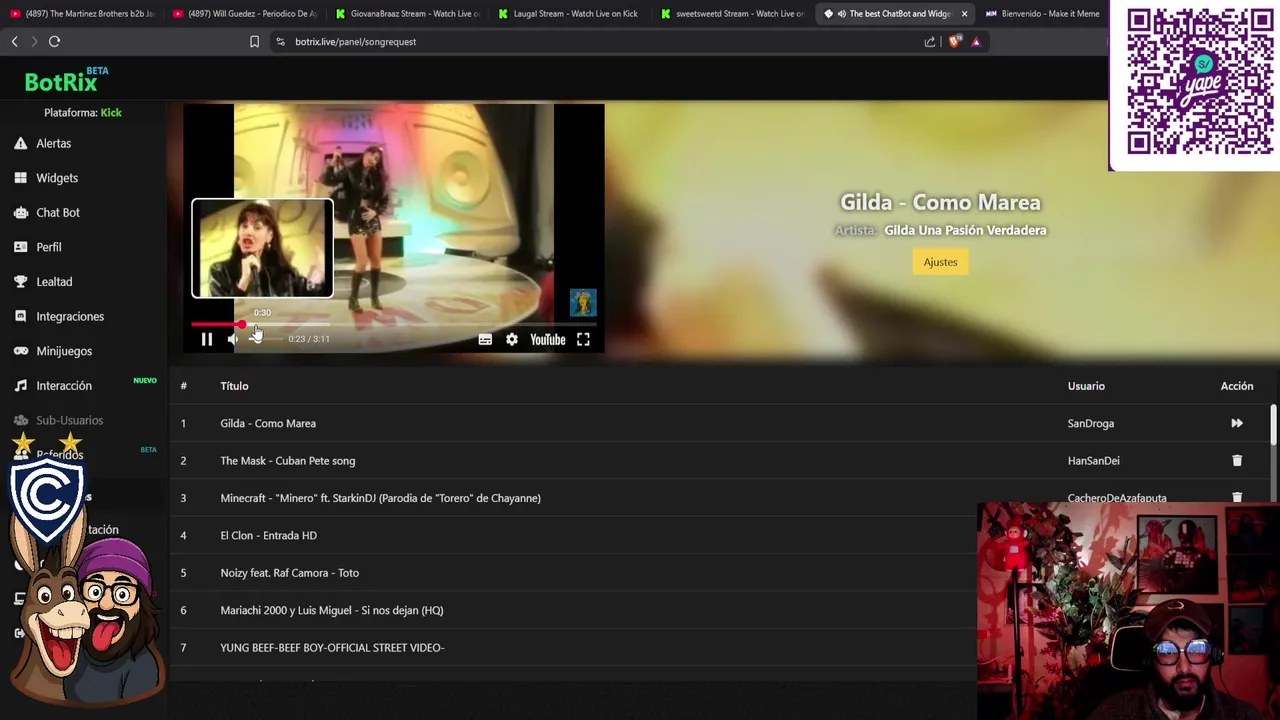This screenshot has width=1280, height=720.
Task: Seek the red video progress bar
Action: point(394,324)
